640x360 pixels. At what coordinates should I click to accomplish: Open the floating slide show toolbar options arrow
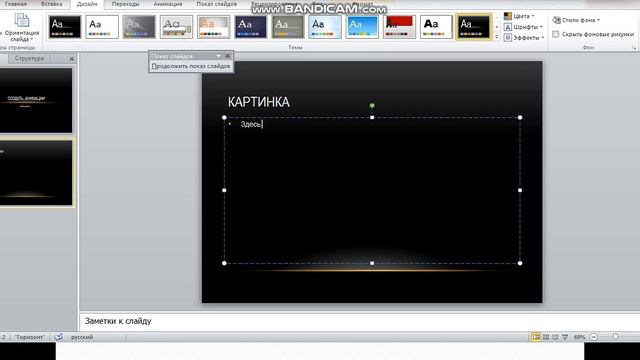pos(218,56)
